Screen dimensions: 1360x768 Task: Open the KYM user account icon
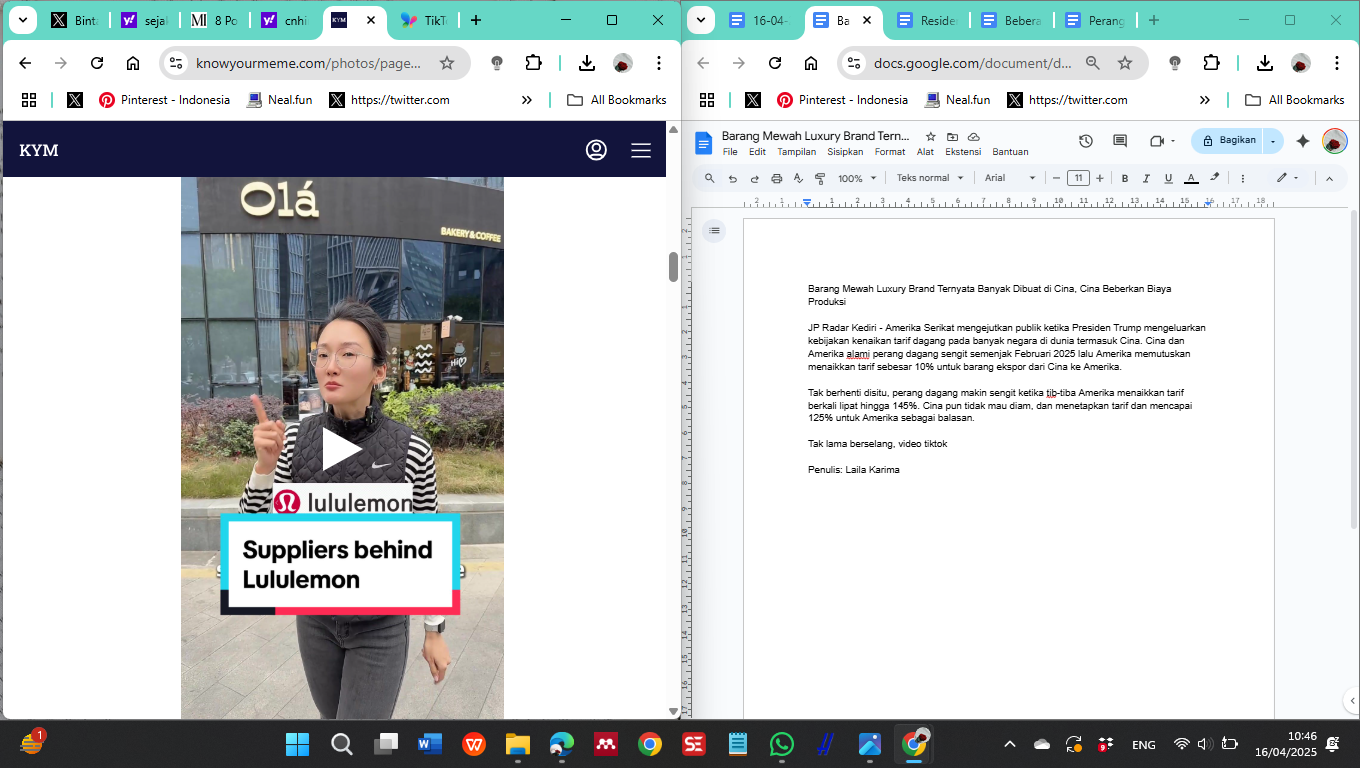tap(596, 150)
